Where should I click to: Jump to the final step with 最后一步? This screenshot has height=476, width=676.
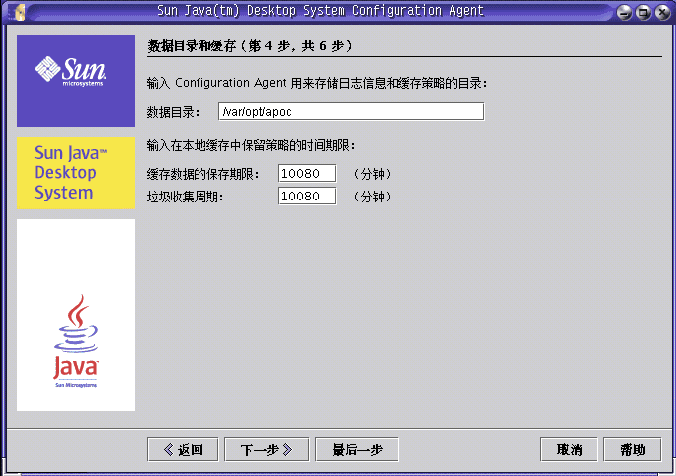tap(357, 450)
